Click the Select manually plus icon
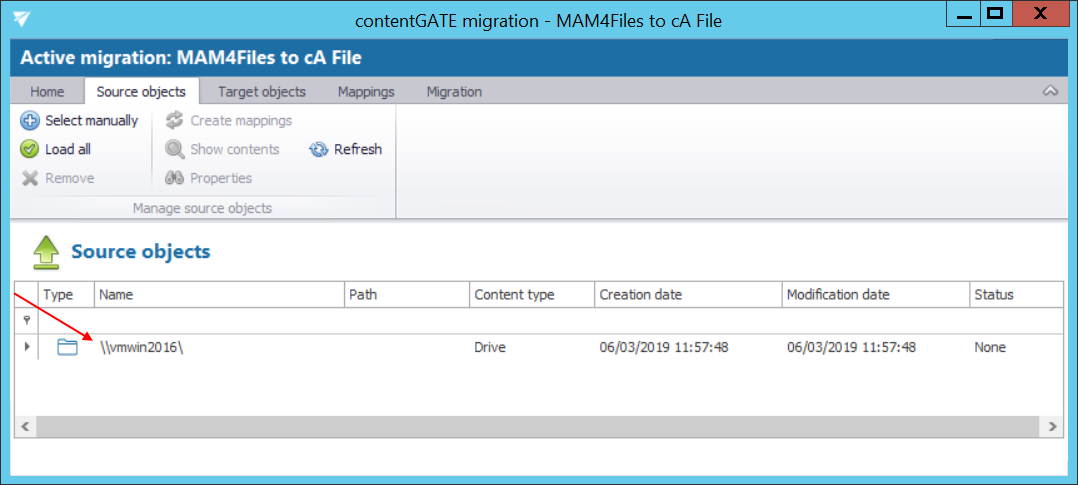The height and width of the screenshot is (485, 1078). (30, 121)
